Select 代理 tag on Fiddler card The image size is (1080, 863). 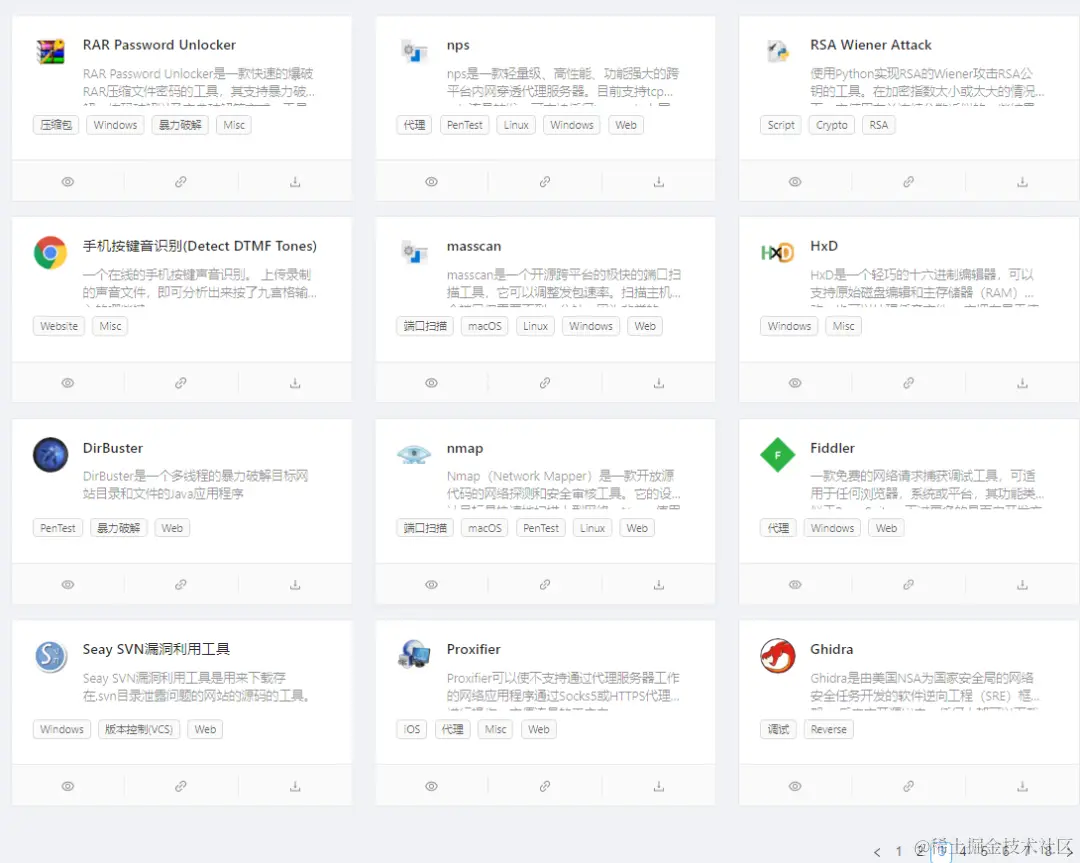(x=778, y=528)
